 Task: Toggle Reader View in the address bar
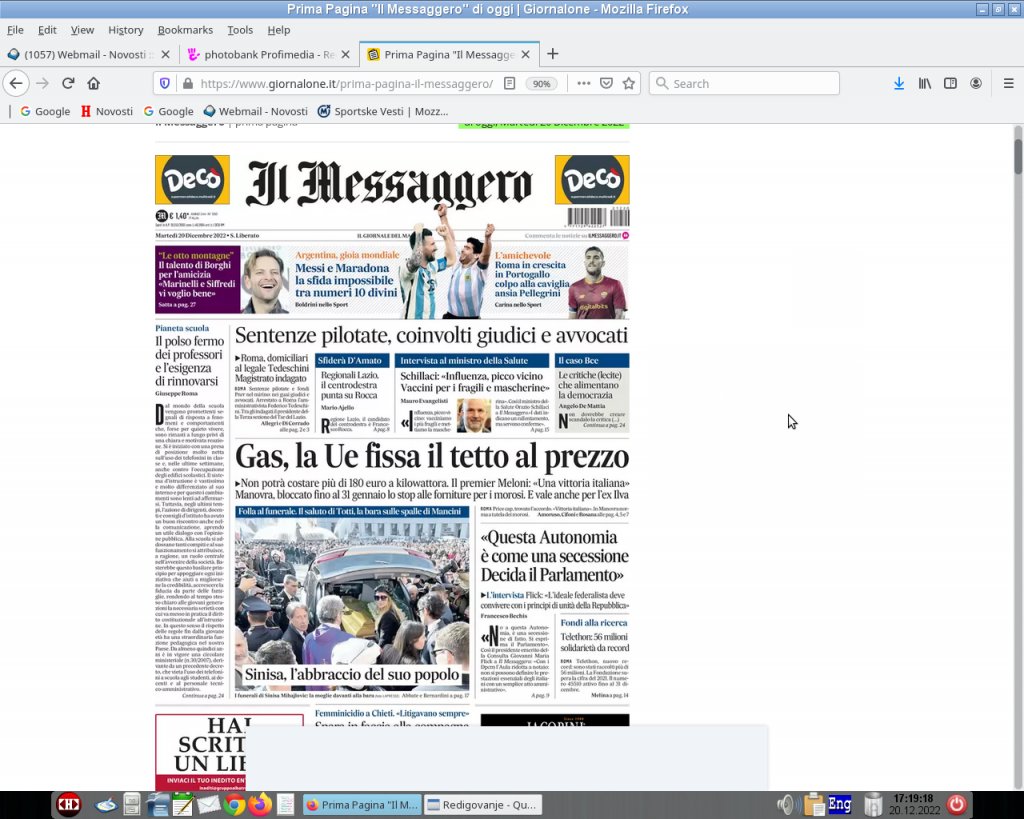pos(510,84)
